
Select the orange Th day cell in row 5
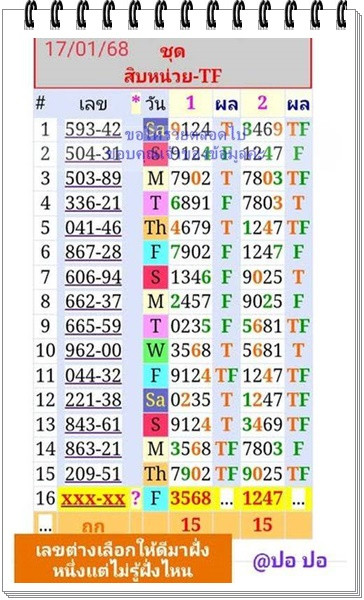coord(155,228)
